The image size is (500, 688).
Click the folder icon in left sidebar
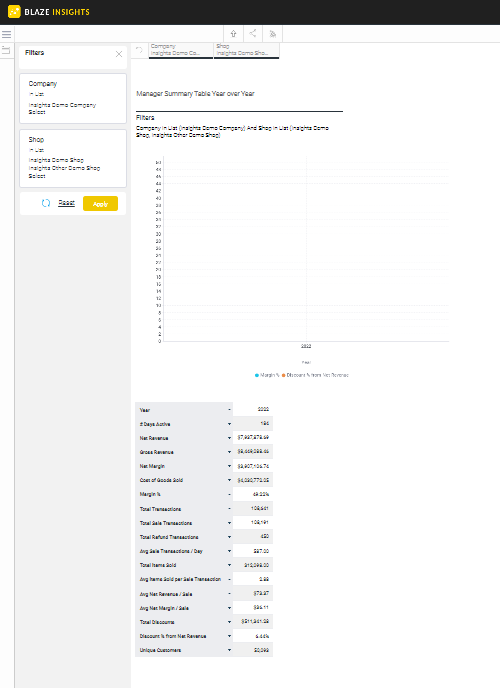click(6, 50)
